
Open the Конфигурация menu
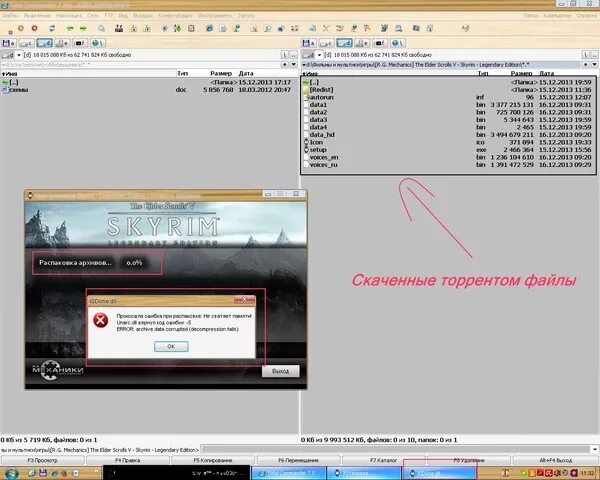coord(176,16)
